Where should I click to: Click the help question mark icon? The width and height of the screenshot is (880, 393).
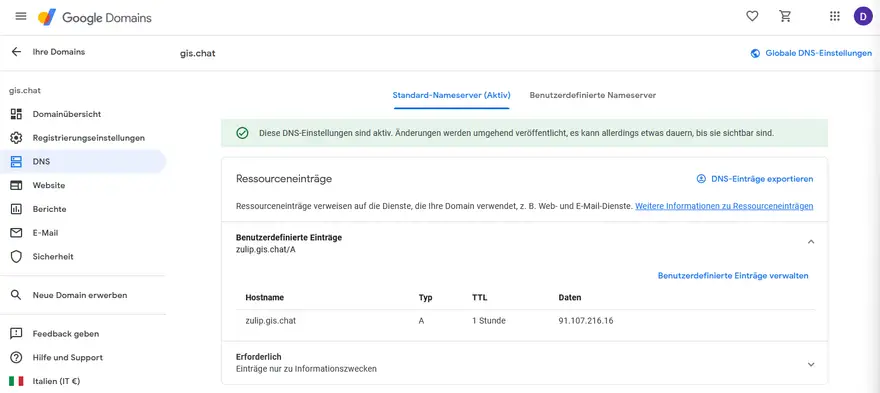point(16,357)
